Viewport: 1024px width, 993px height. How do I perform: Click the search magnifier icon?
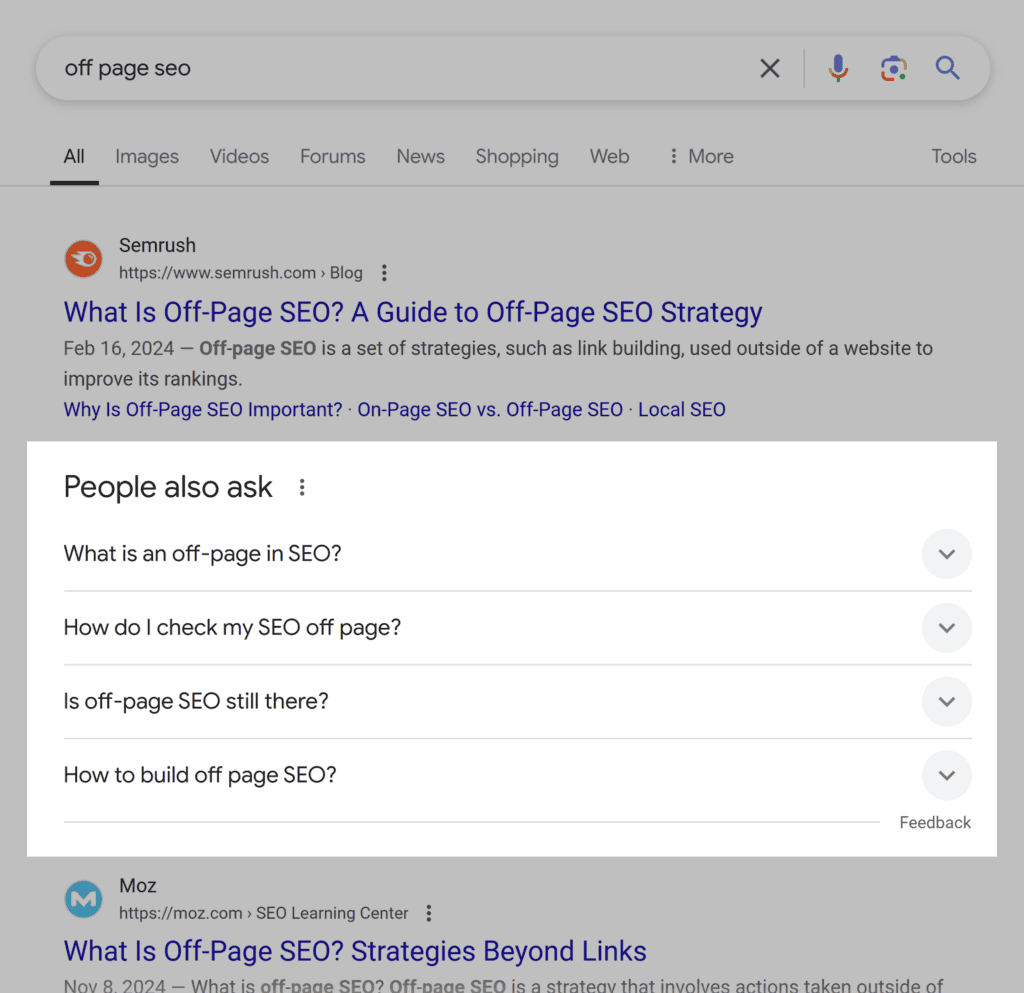pyautogui.click(x=947, y=68)
